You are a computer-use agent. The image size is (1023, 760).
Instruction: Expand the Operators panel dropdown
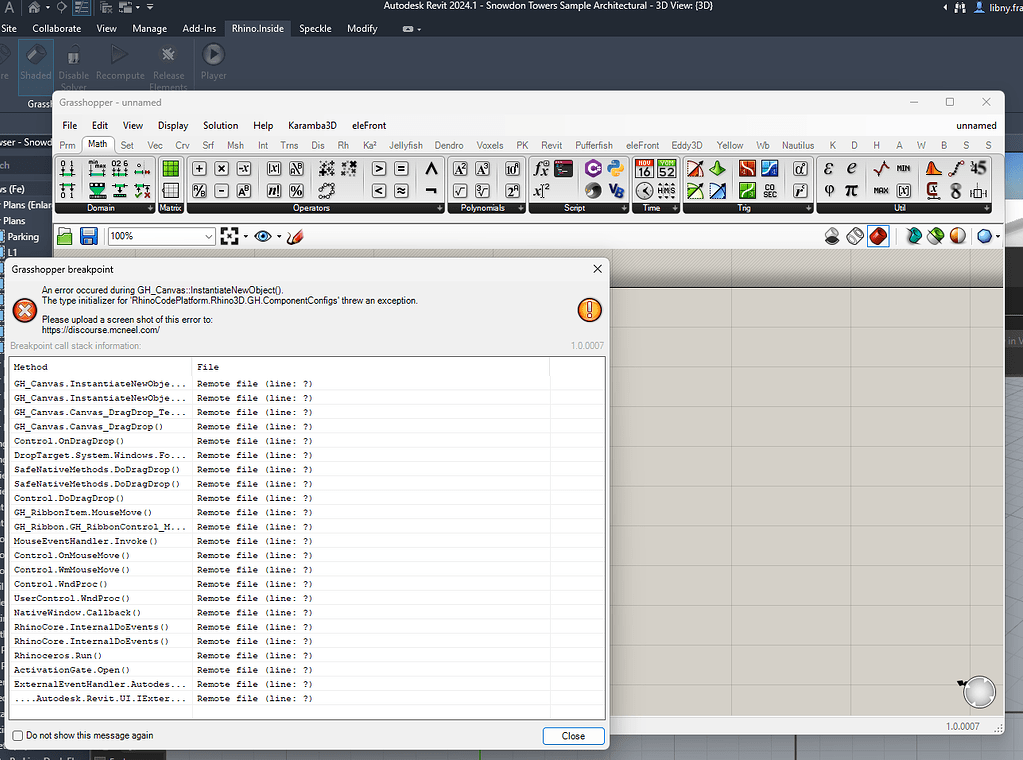tap(440, 207)
